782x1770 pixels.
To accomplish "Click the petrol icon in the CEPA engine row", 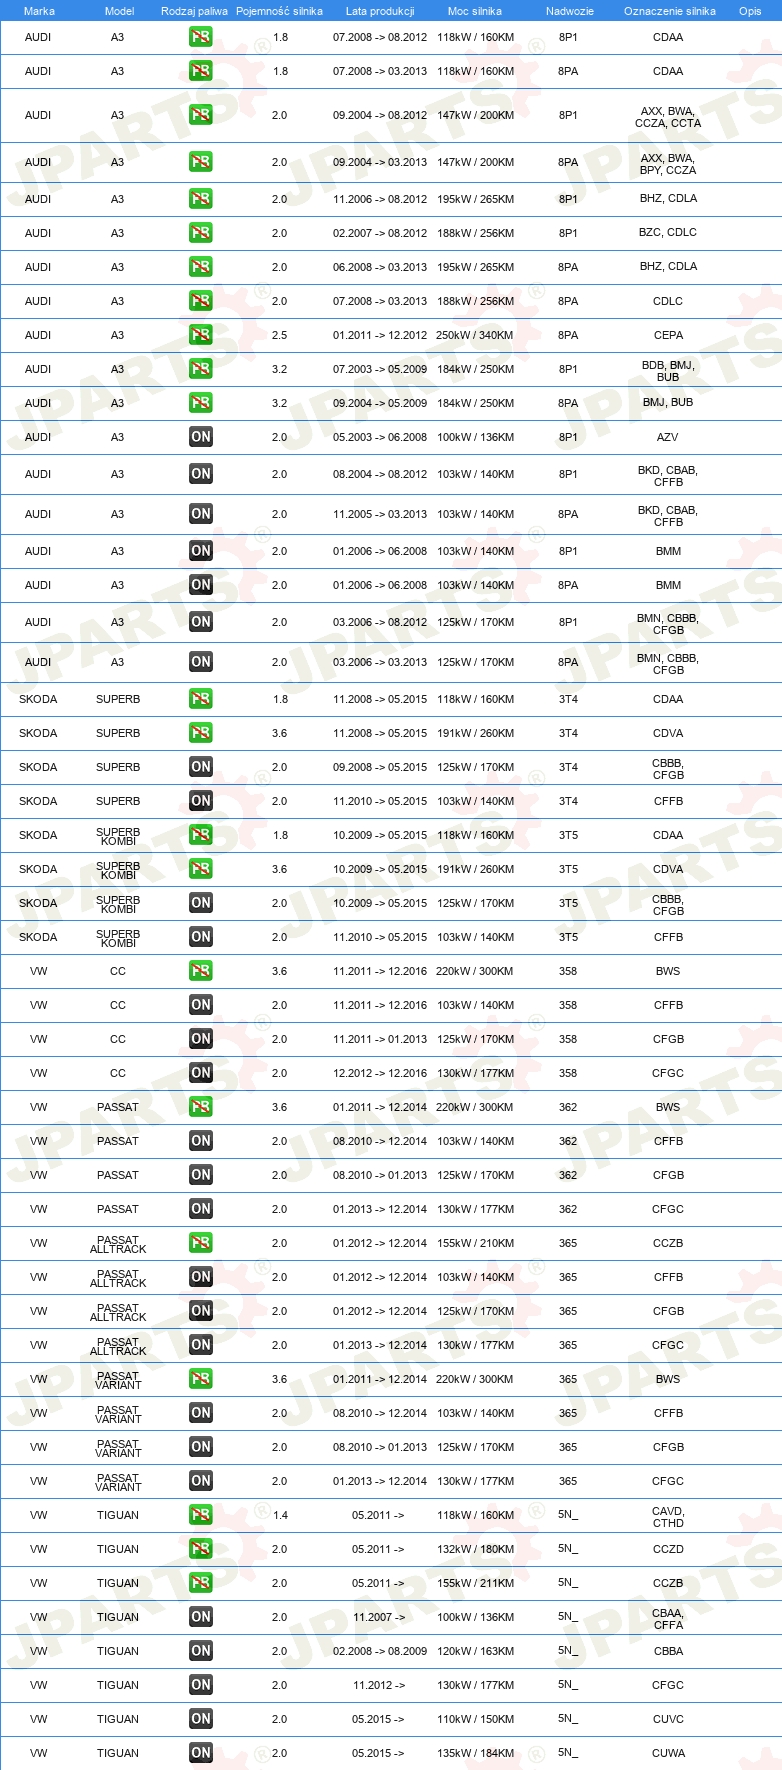I will click(201, 335).
